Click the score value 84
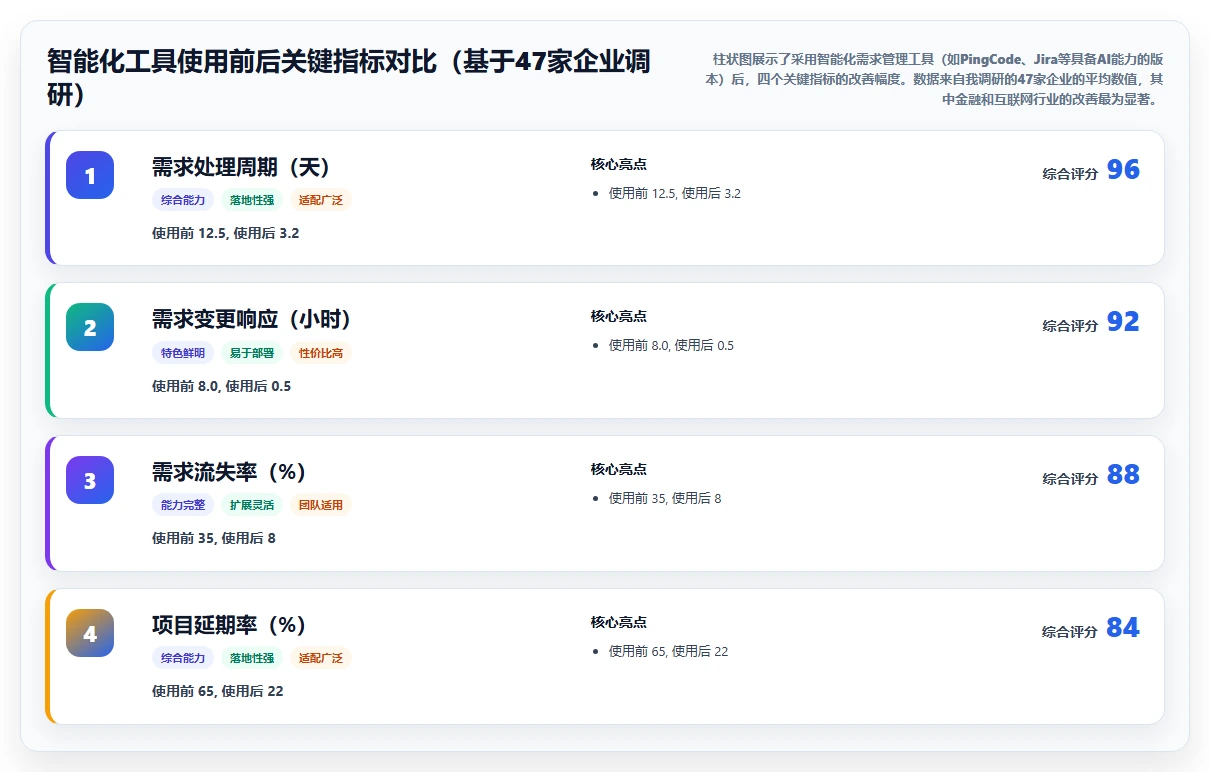 1123,628
